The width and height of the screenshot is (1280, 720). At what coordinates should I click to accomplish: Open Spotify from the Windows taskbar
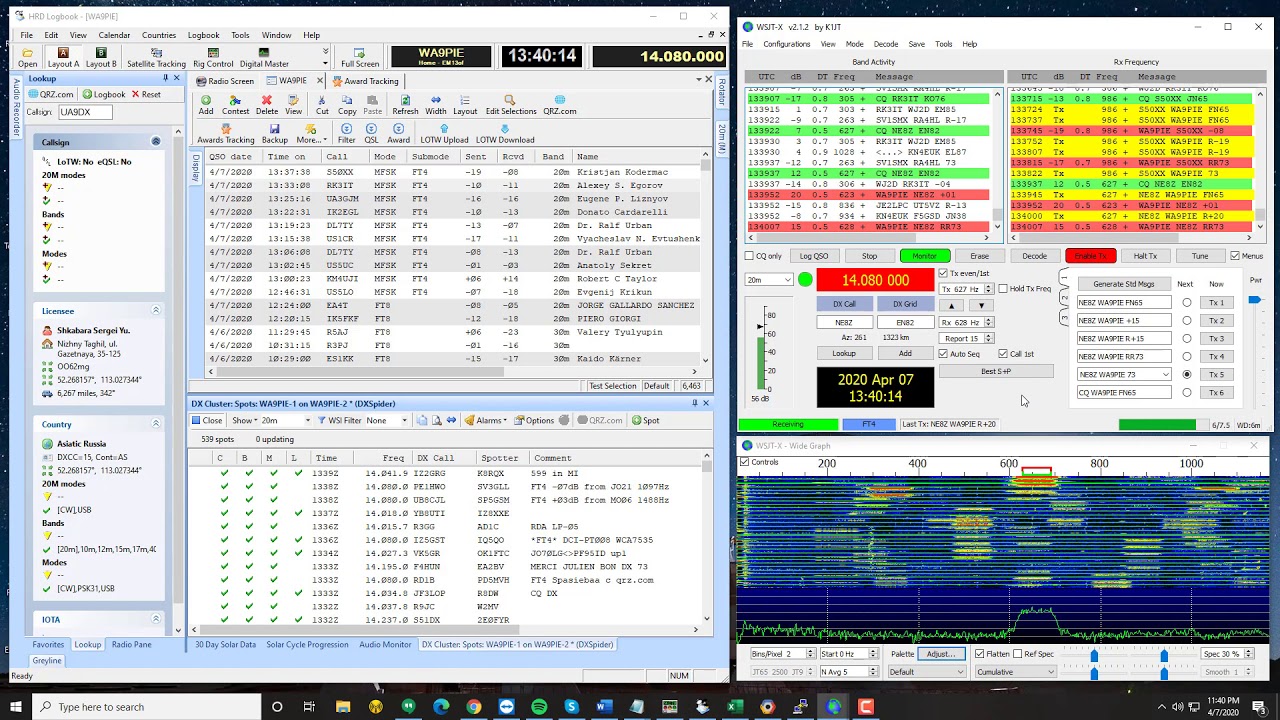click(x=539, y=707)
